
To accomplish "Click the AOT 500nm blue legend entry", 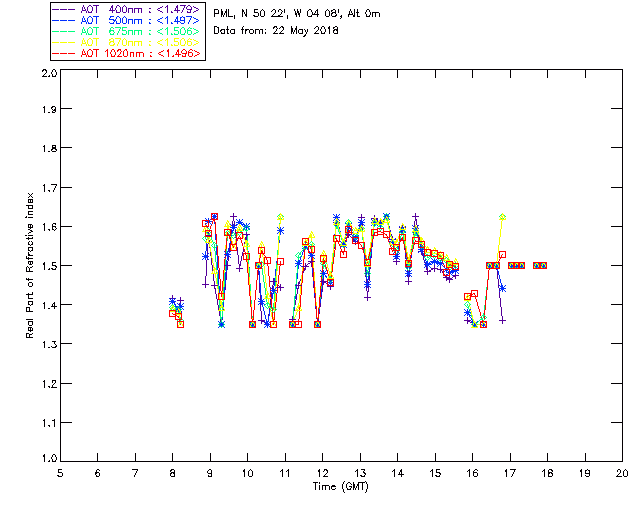I will coord(126,20).
